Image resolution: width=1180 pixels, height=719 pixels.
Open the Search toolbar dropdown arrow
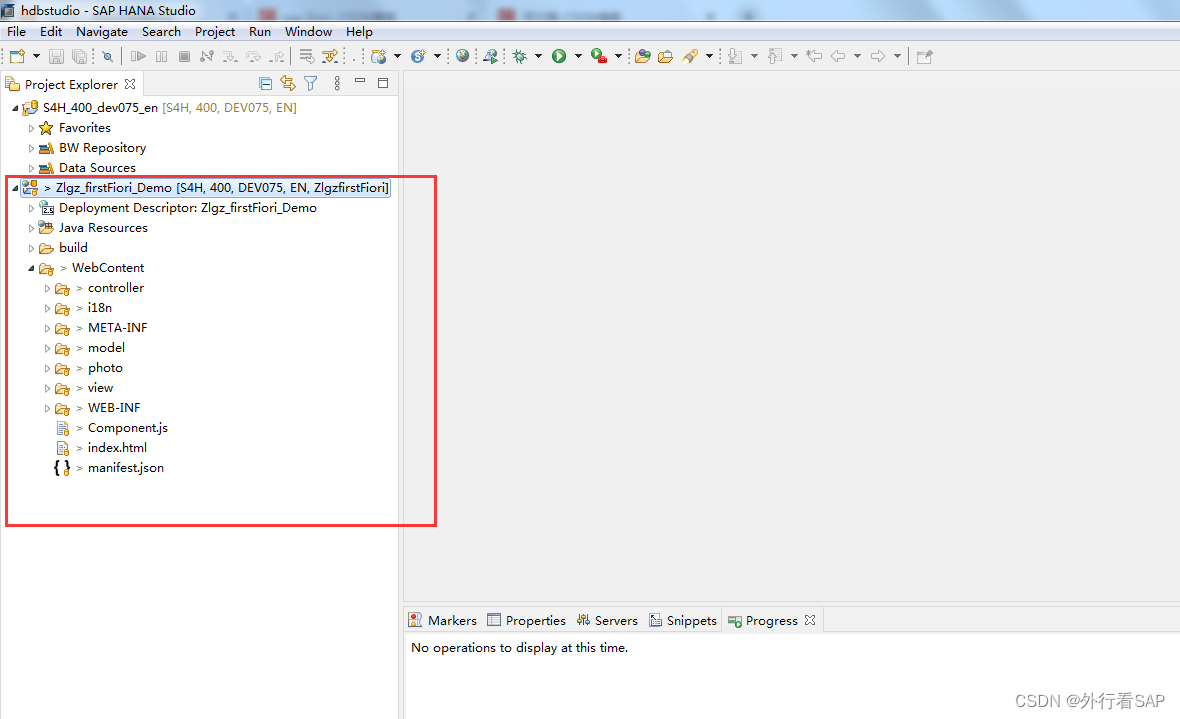point(709,56)
